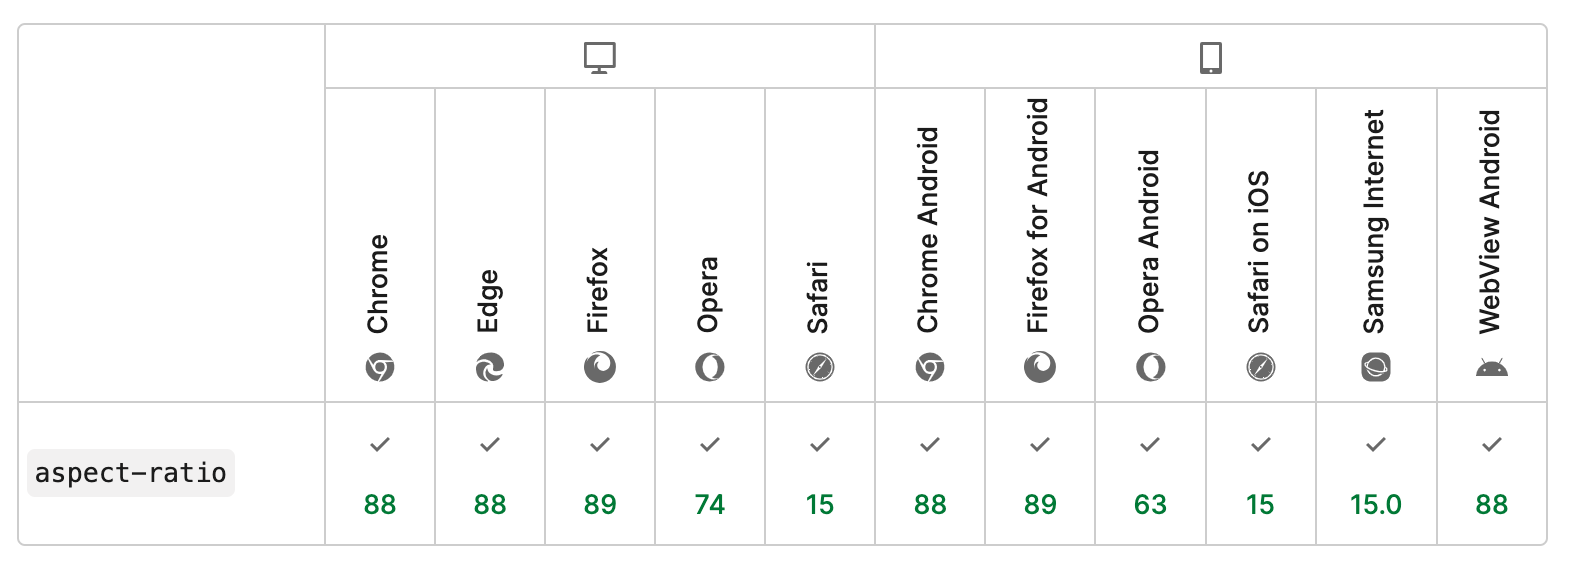This screenshot has height=566, width=1582.
Task: Click the Safari desktop compass icon
Action: click(820, 368)
